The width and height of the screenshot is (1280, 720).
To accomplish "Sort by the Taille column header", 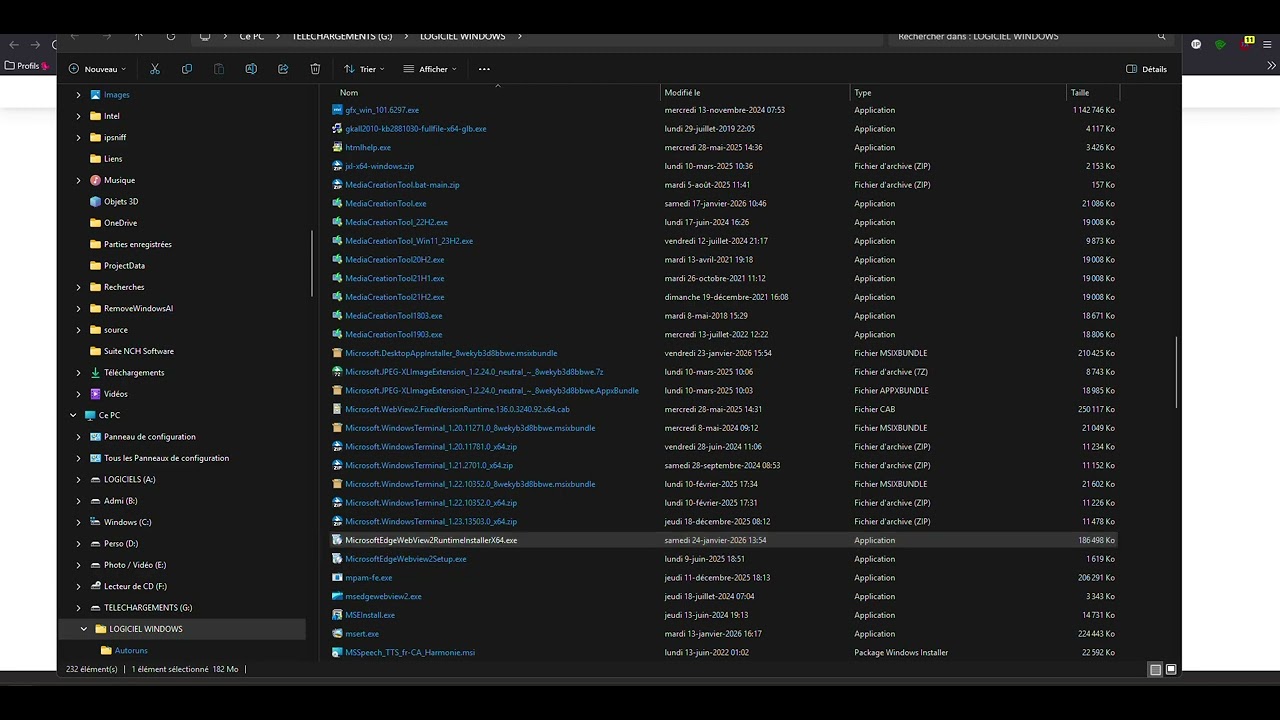I will (1080, 92).
